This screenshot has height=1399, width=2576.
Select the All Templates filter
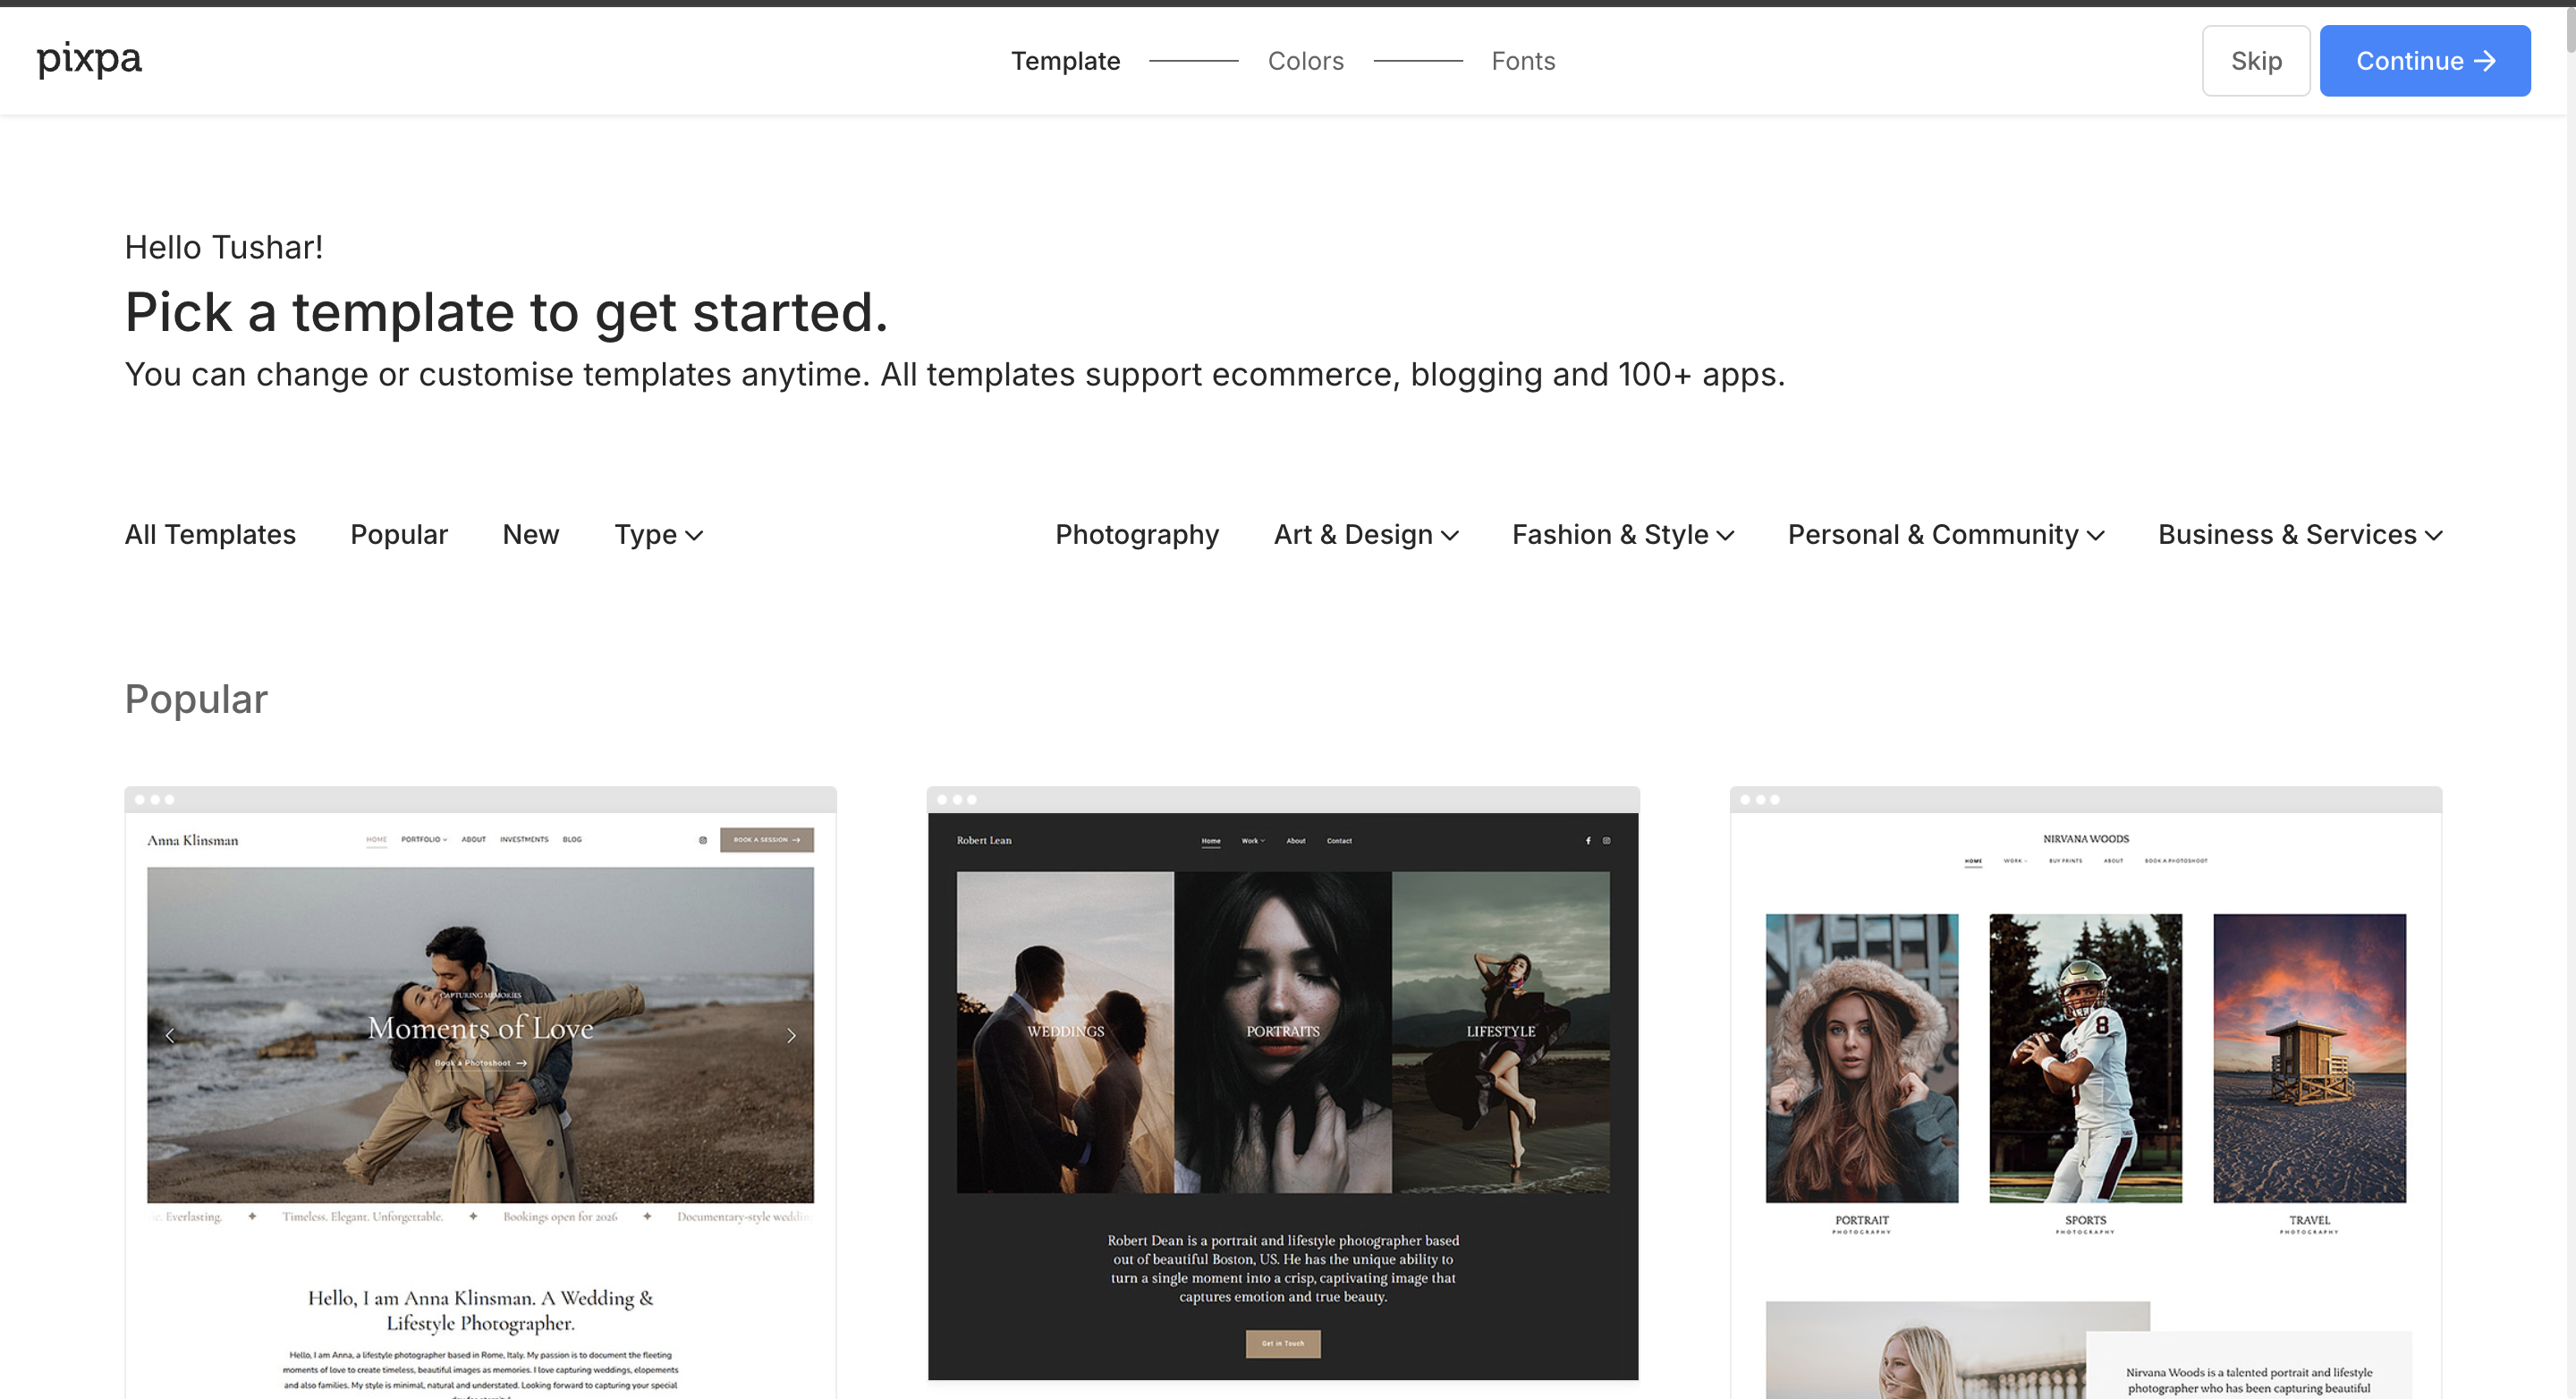click(x=210, y=535)
